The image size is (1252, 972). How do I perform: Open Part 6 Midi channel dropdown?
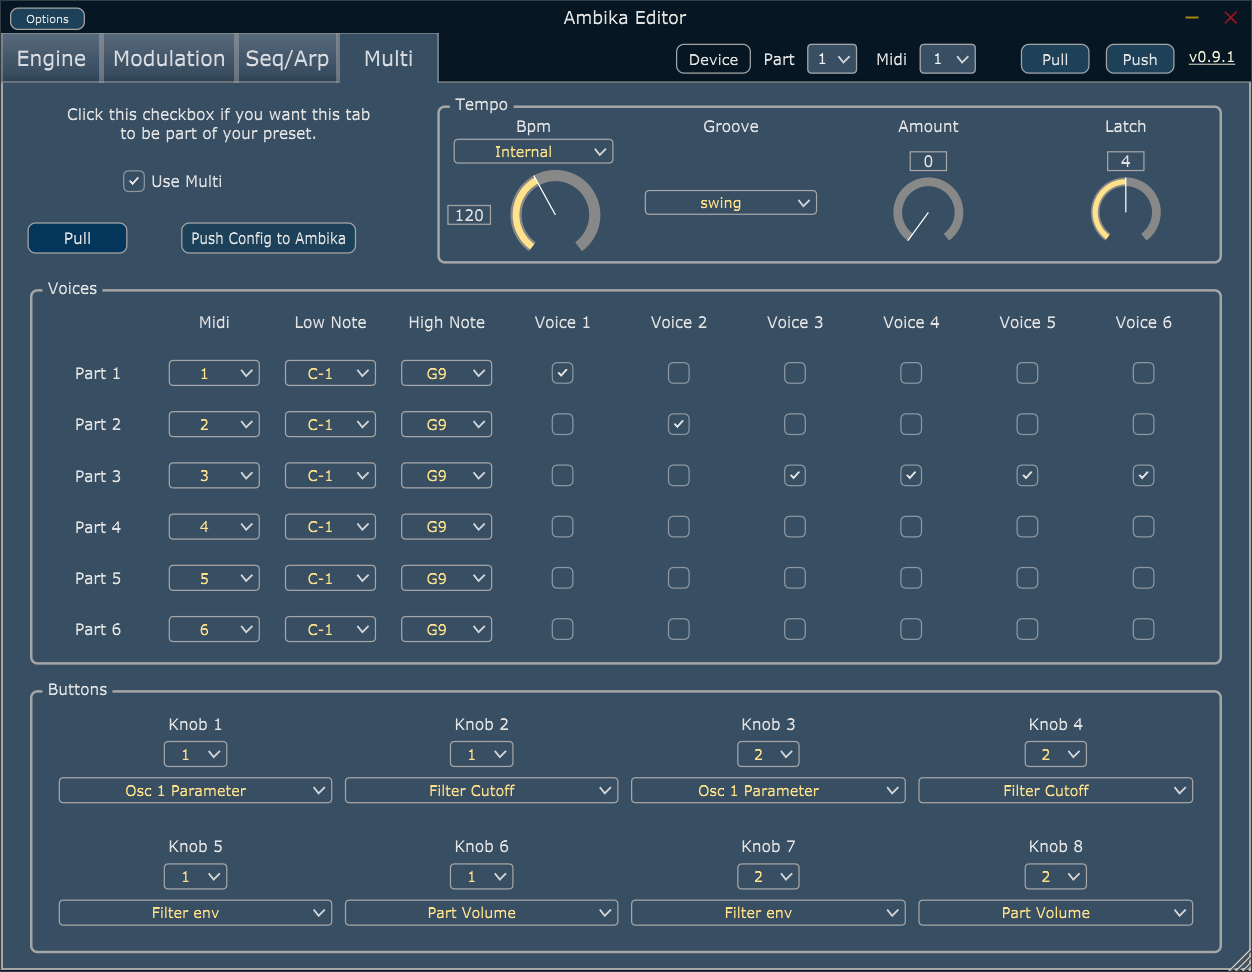(214, 629)
